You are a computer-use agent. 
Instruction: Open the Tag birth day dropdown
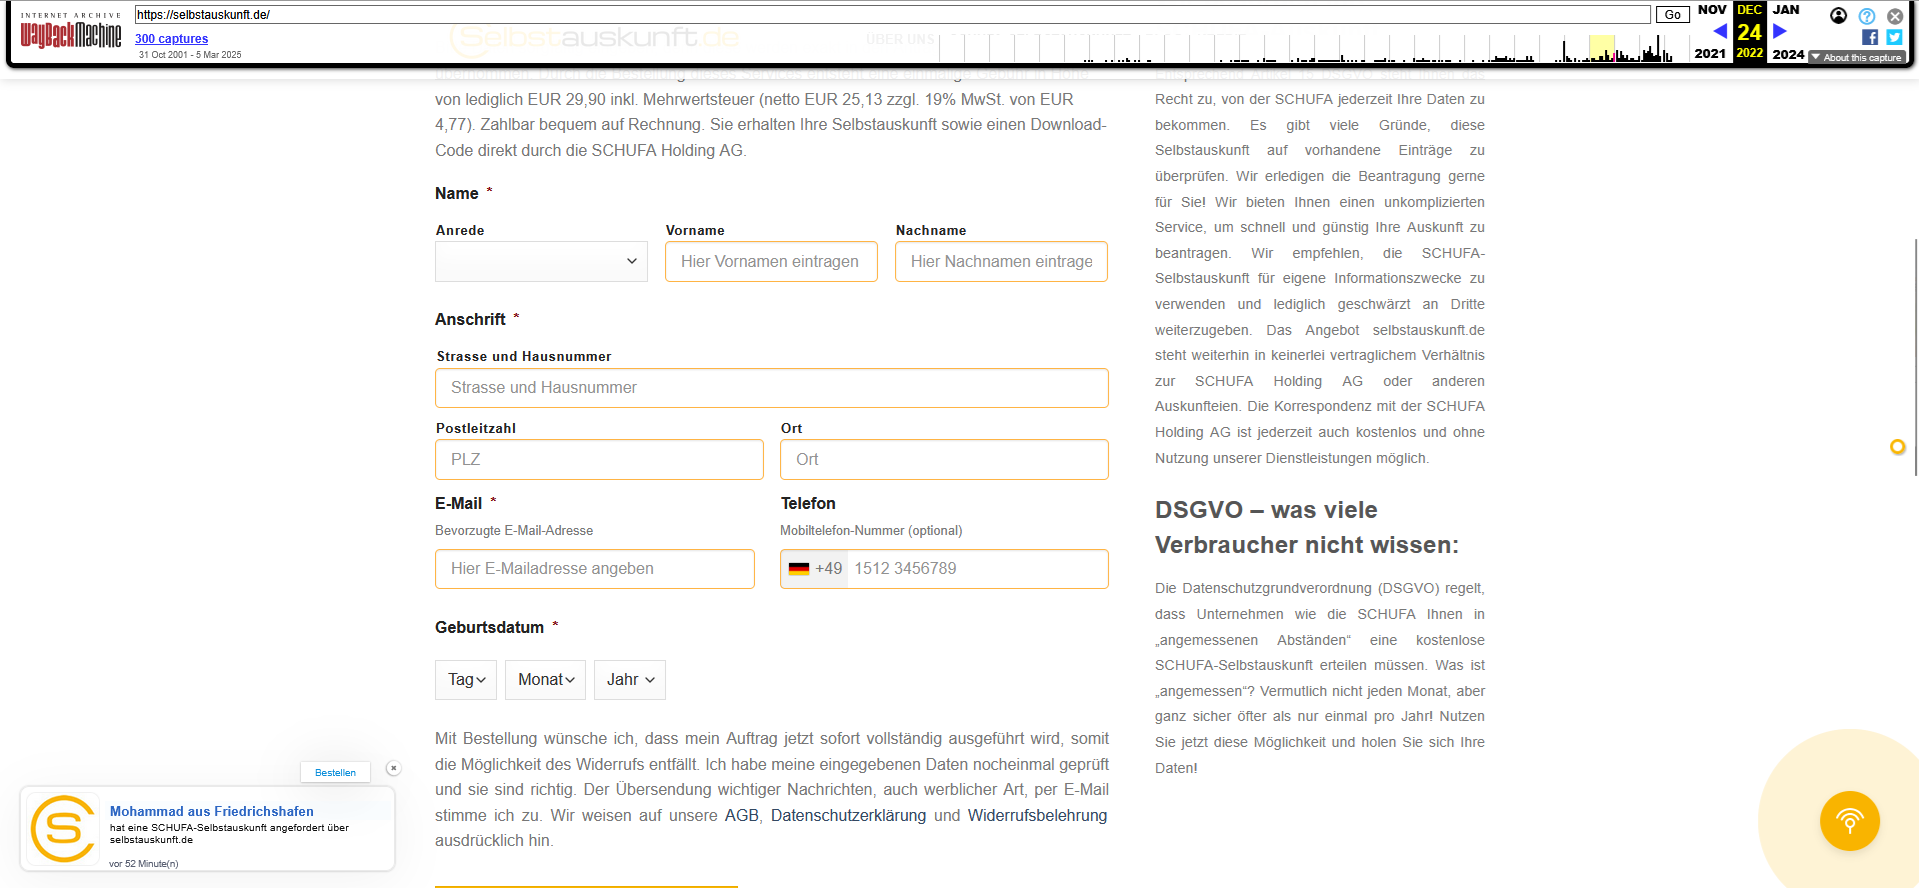(466, 680)
